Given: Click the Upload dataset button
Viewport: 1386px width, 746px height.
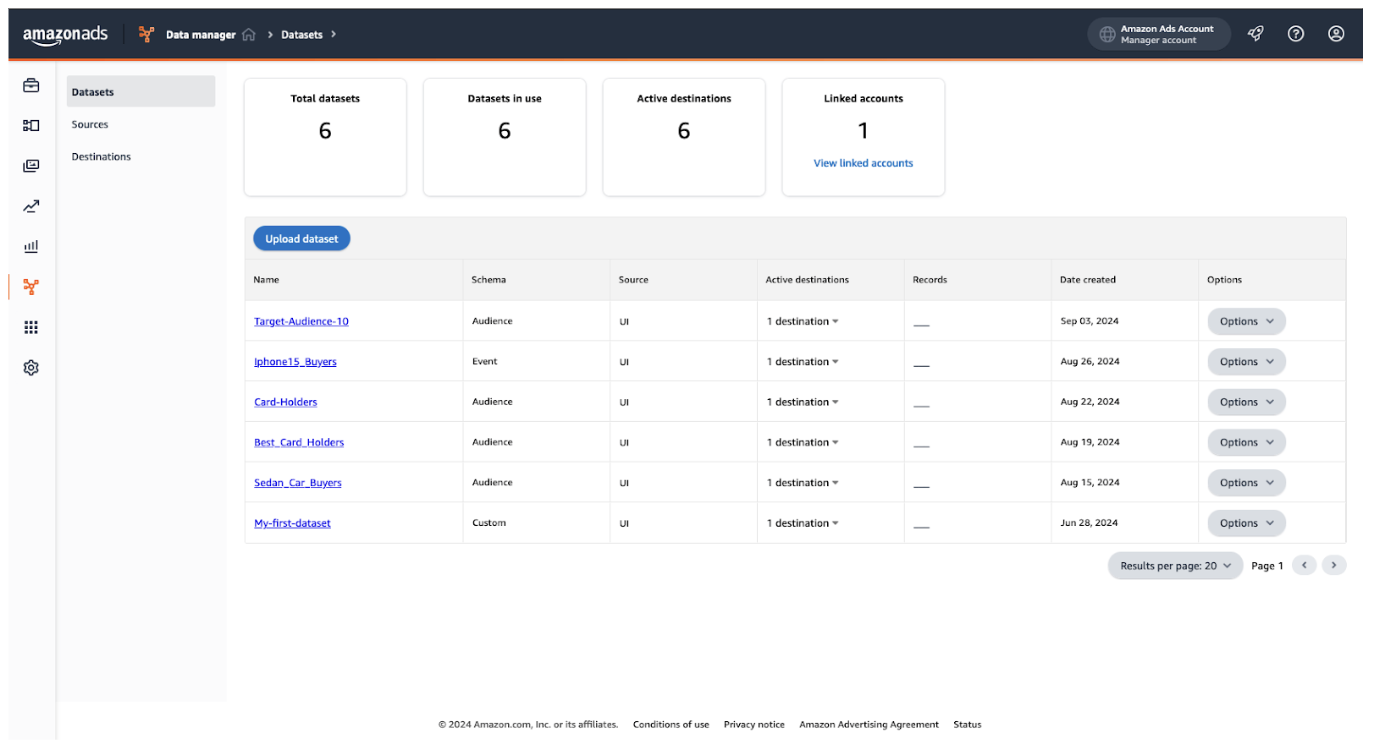Looking at the screenshot, I should (301, 239).
